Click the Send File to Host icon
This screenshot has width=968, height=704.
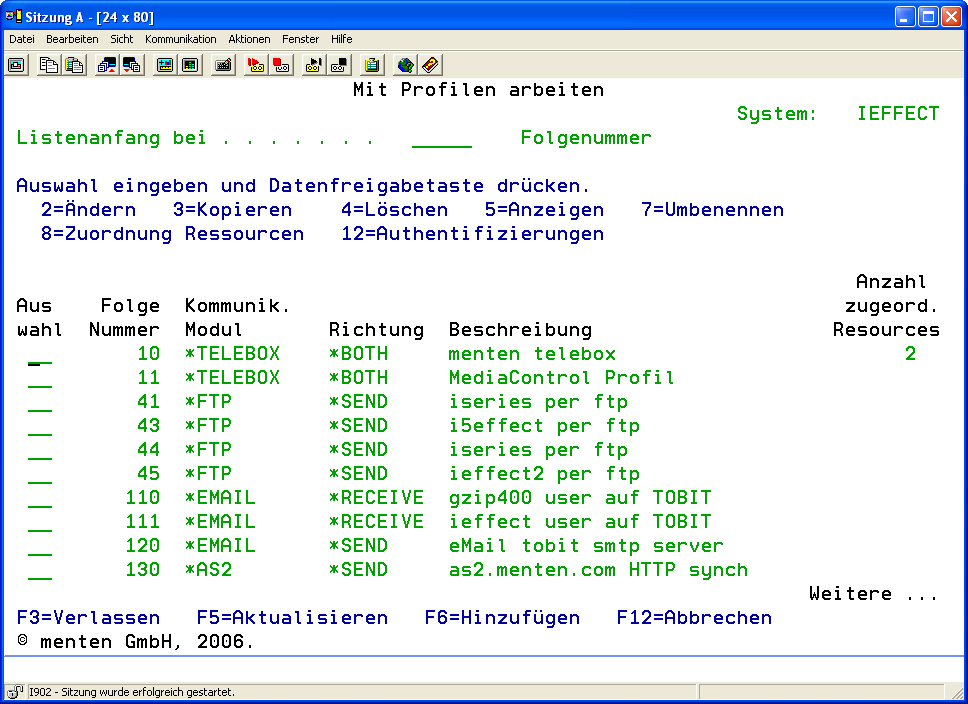(x=106, y=65)
